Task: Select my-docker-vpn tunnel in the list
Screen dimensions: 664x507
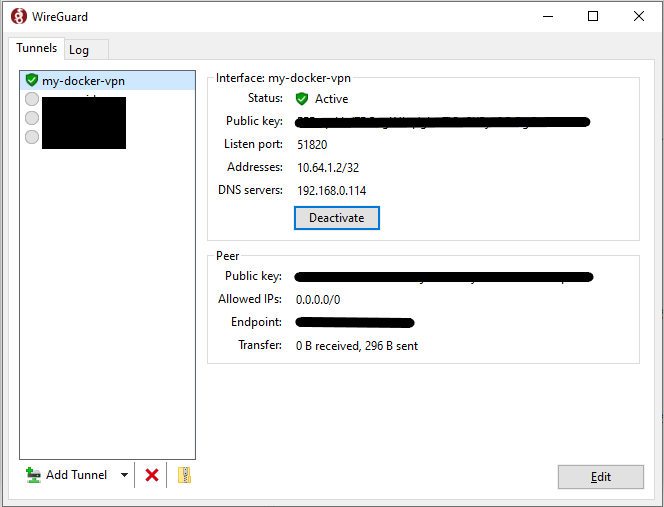Action: [x=108, y=80]
